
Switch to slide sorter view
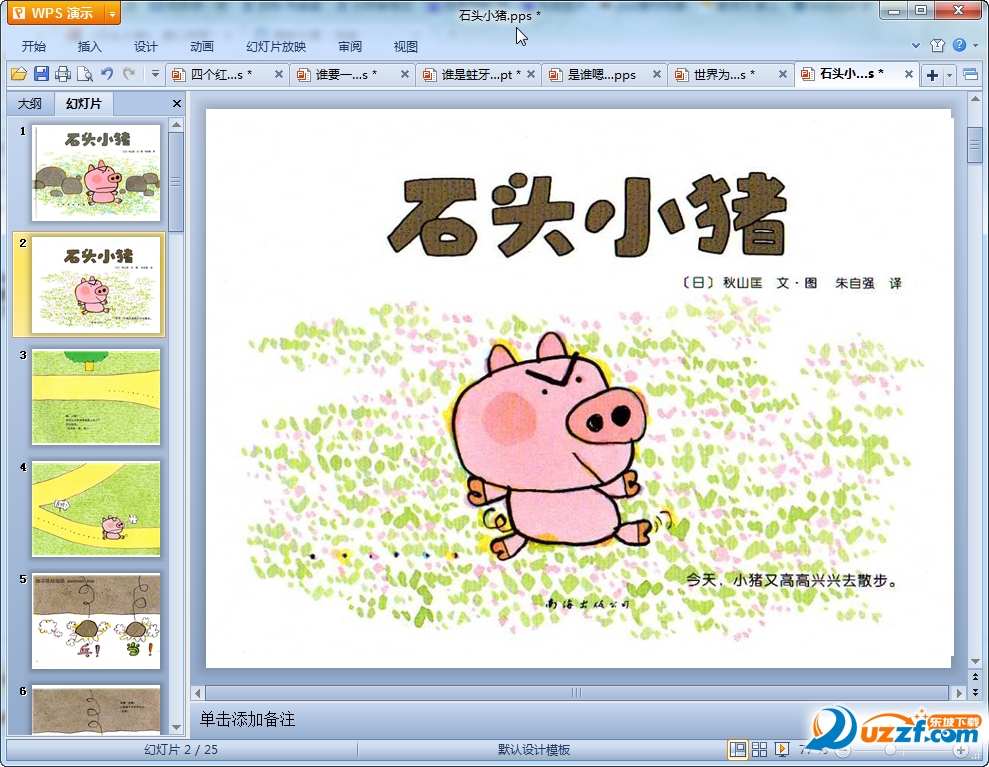coord(759,749)
